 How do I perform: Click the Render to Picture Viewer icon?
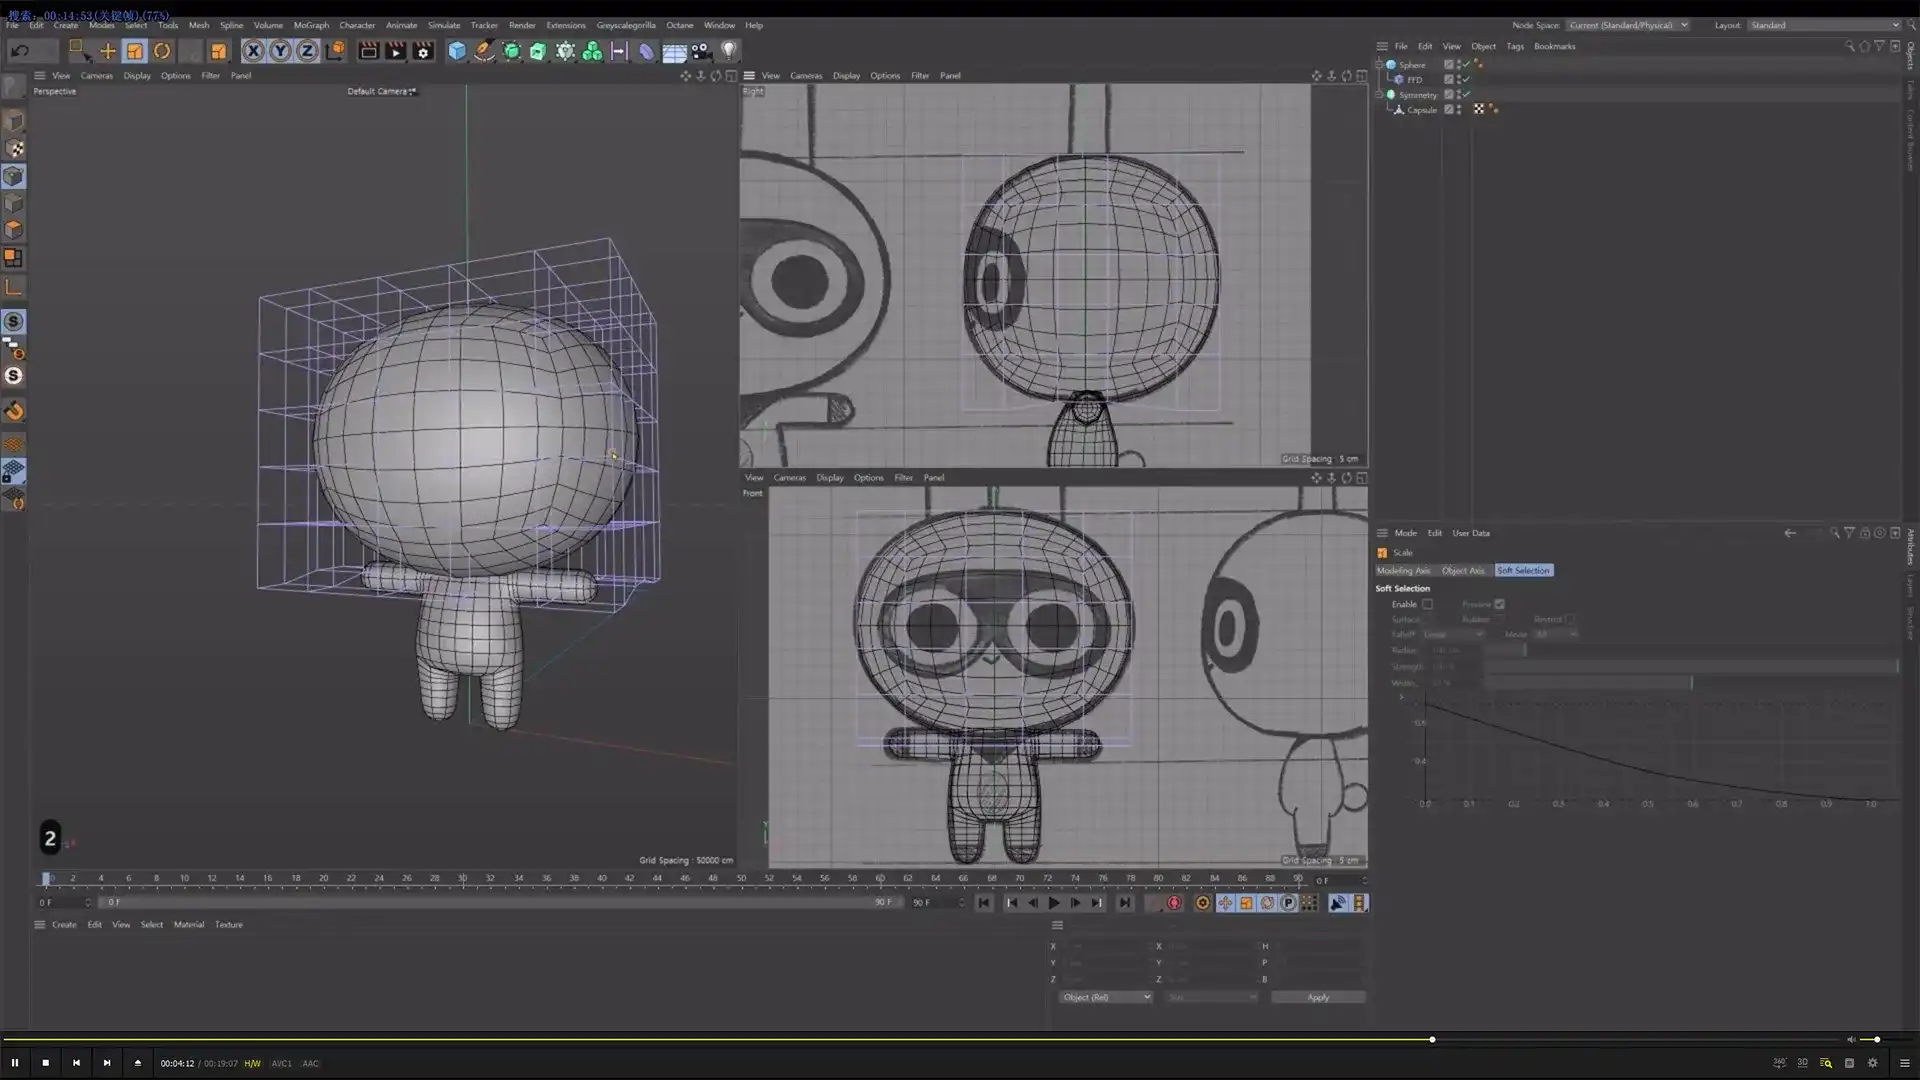[x=395, y=51]
